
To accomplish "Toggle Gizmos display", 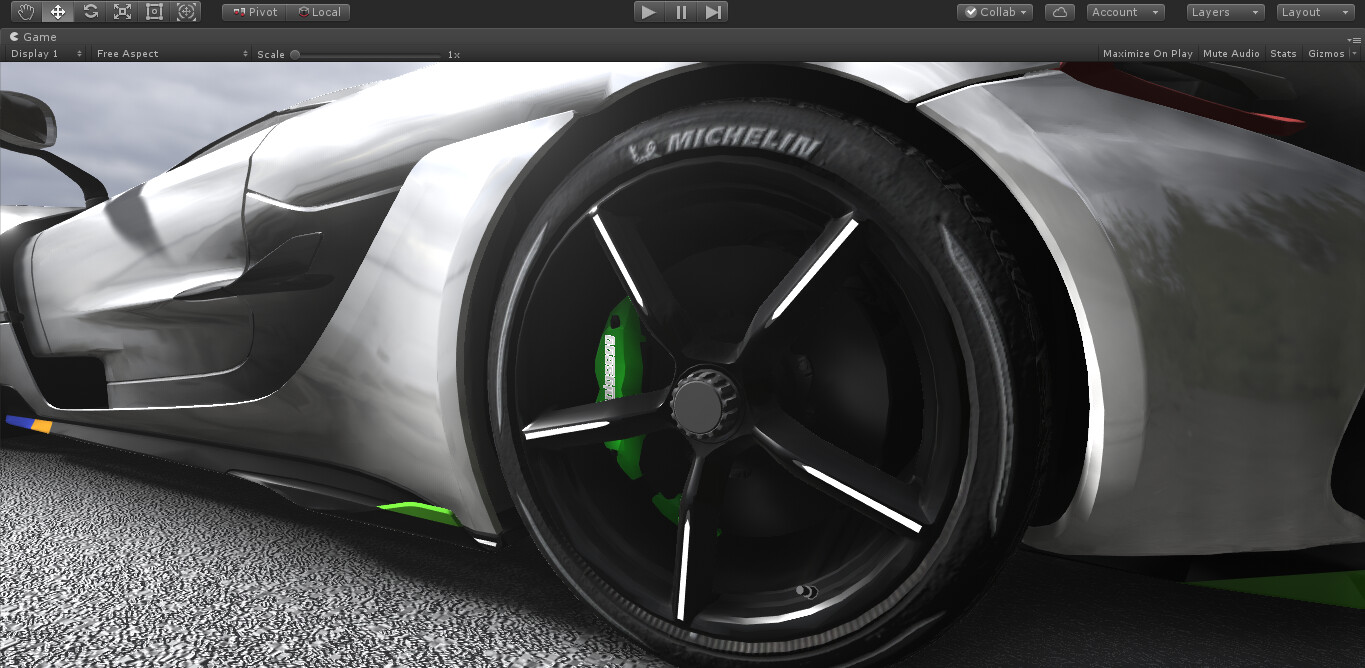I will pyautogui.click(x=1326, y=54).
